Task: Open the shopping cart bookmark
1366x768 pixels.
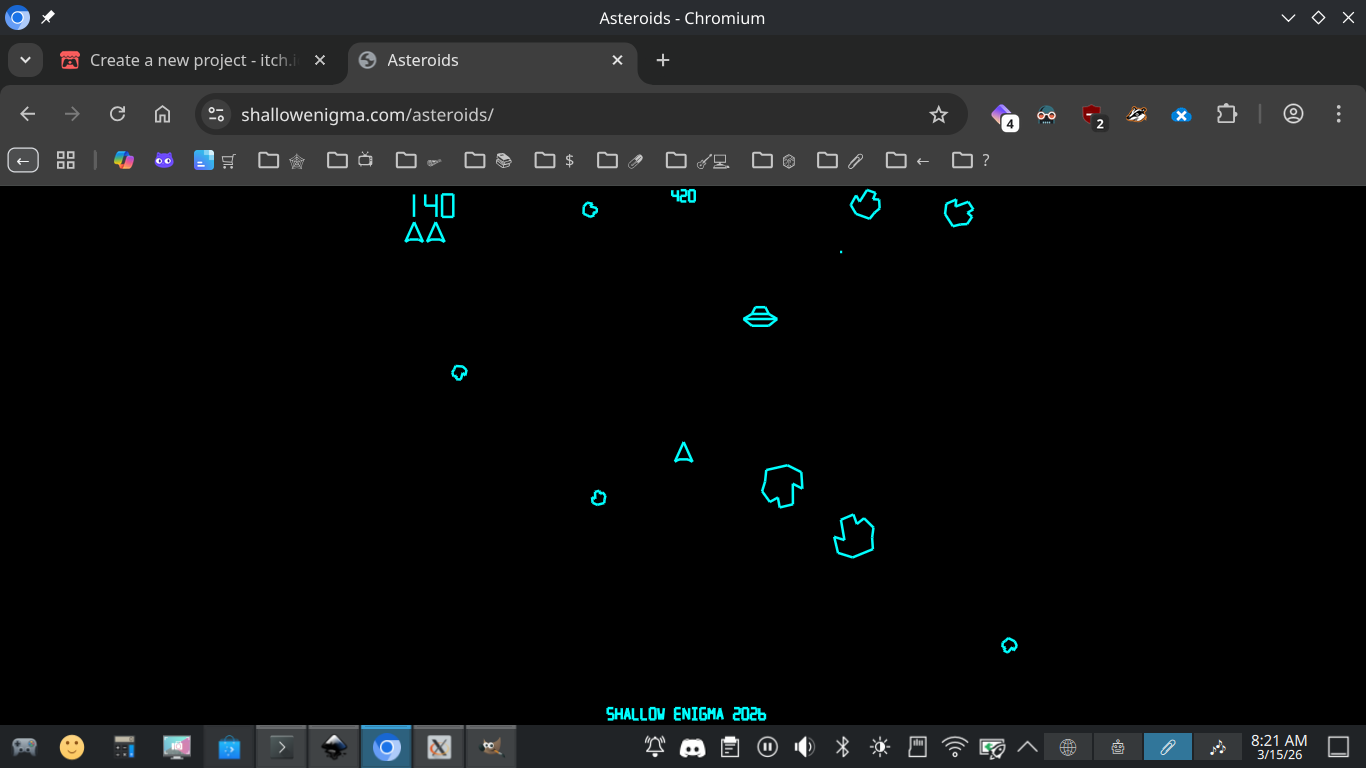Action: [x=229, y=160]
